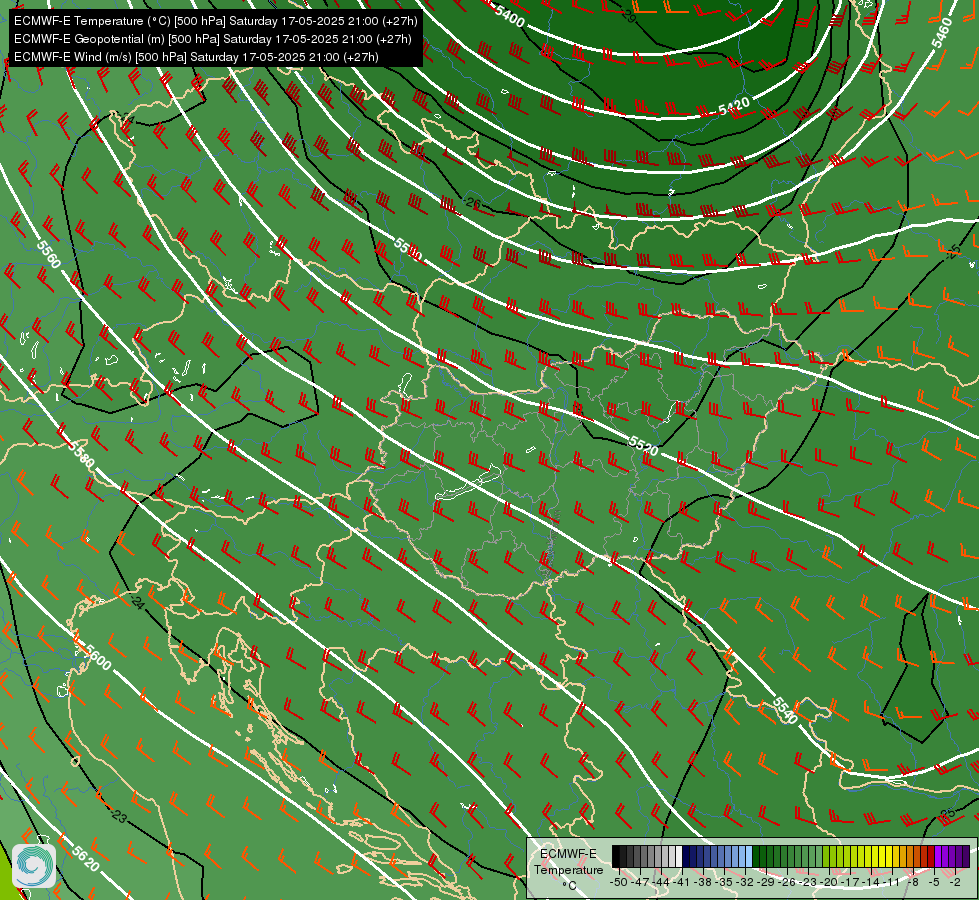Click the 5560 geopotential contour label

coord(49,254)
